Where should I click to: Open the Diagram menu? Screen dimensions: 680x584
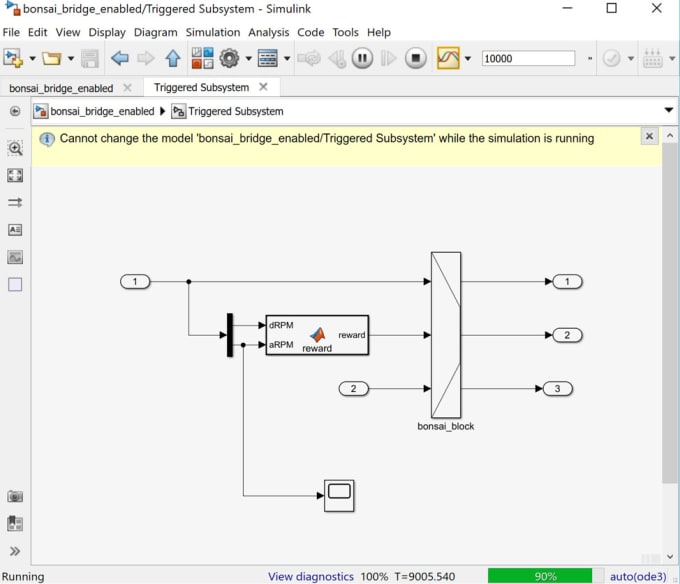155,33
